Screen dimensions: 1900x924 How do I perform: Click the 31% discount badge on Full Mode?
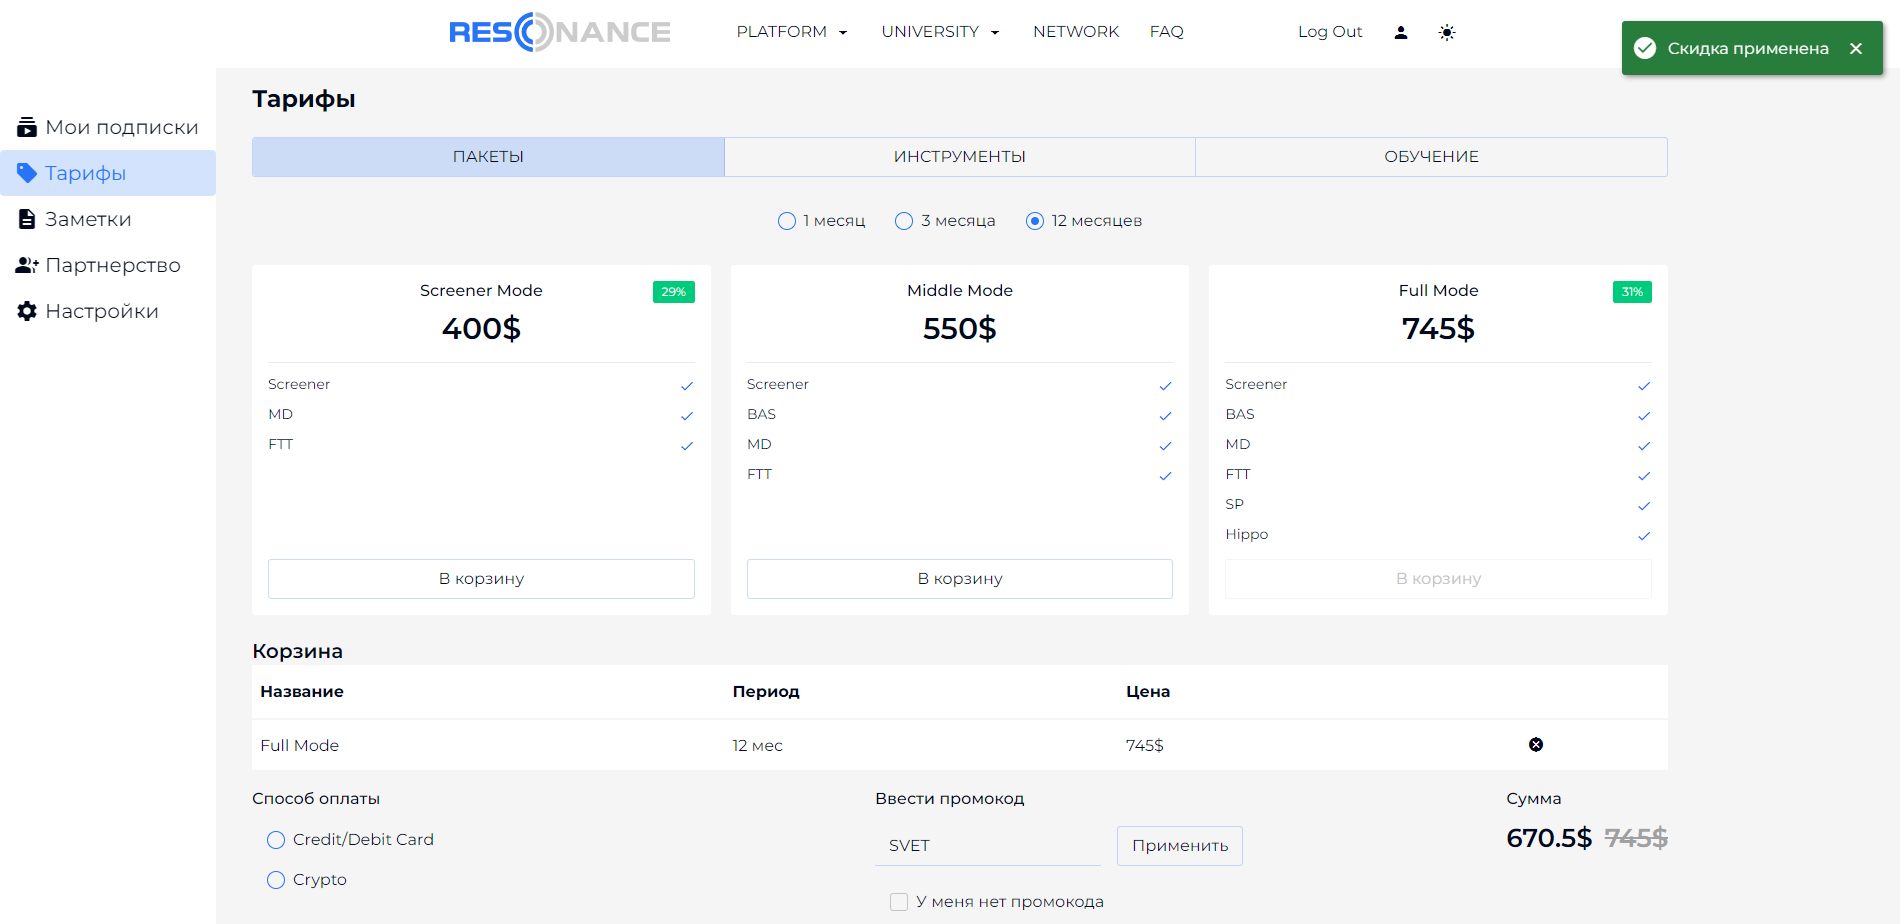(1632, 292)
